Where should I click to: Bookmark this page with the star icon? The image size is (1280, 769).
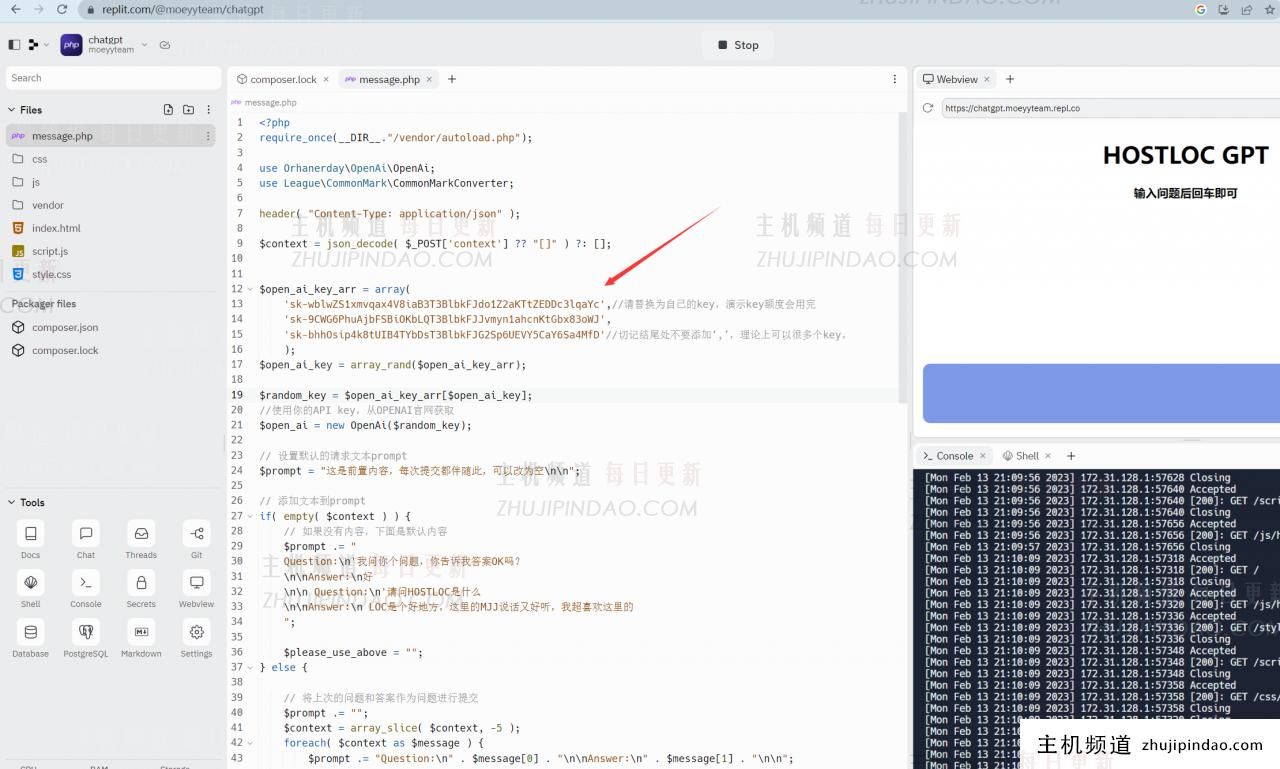coord(1270,9)
